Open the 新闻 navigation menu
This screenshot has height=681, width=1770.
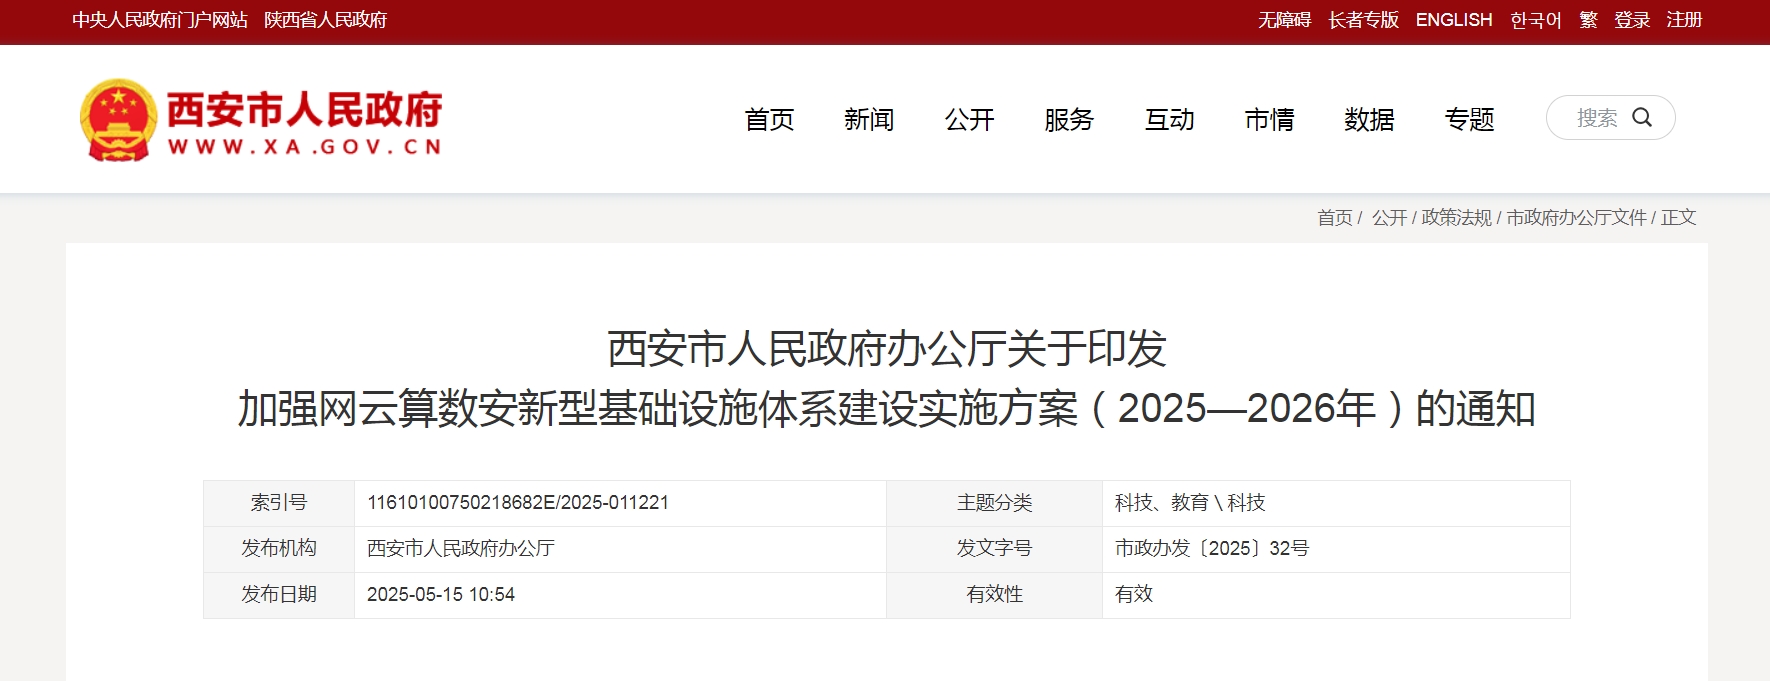[x=869, y=120]
